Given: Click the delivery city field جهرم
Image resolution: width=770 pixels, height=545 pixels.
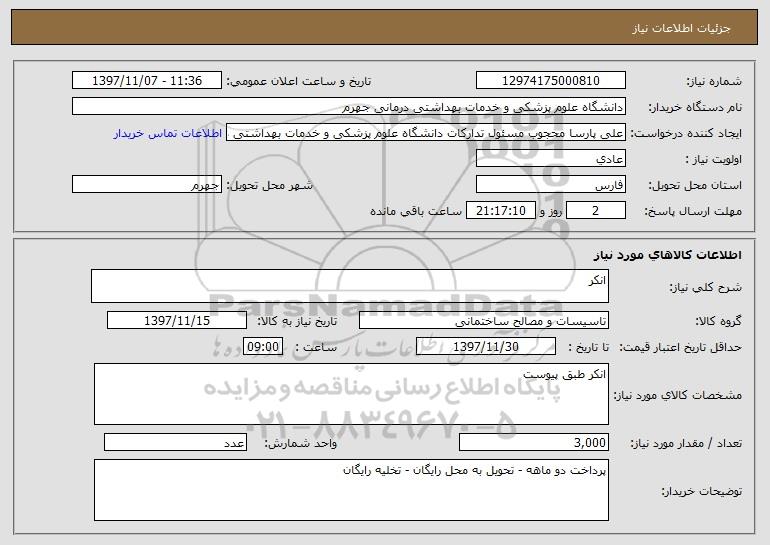Looking at the screenshot, I should click(147, 185).
